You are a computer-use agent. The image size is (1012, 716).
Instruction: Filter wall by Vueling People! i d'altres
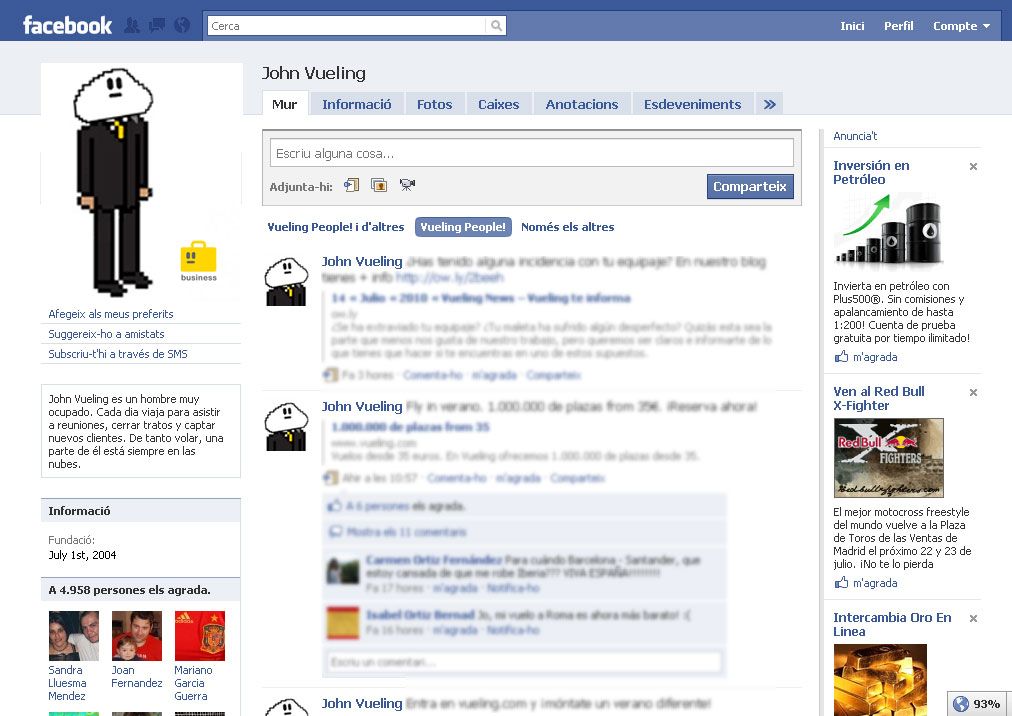click(336, 227)
